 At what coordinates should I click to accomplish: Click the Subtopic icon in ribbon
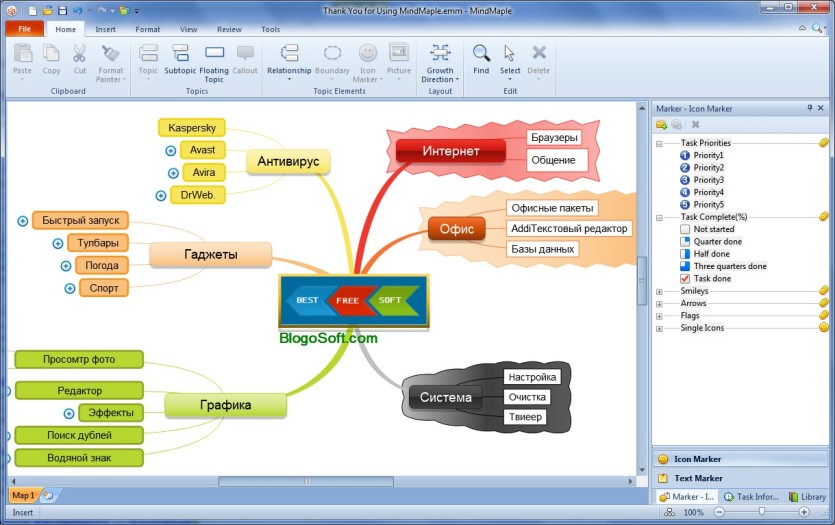coord(180,53)
